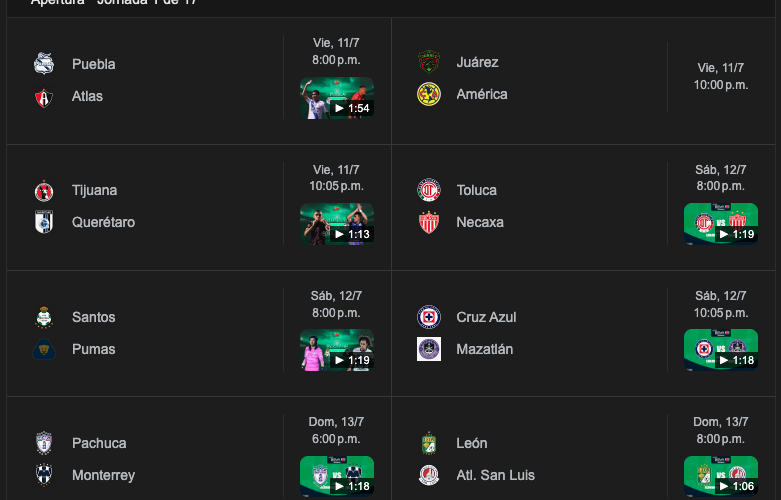Click the Atlas team crest
The image size is (781, 500).
coord(43,96)
